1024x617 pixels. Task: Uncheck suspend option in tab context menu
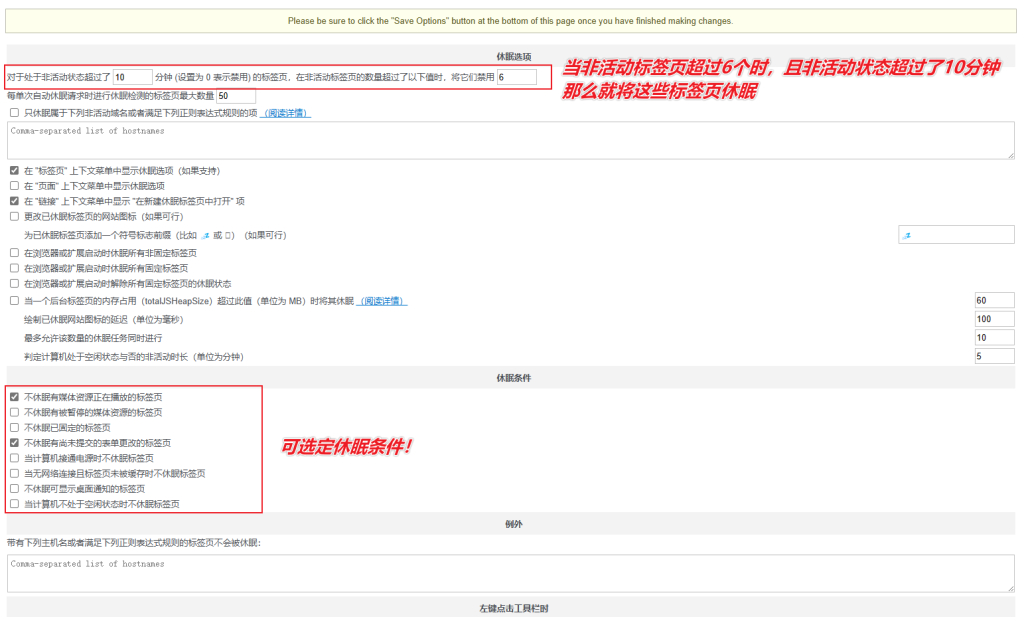tap(14, 169)
